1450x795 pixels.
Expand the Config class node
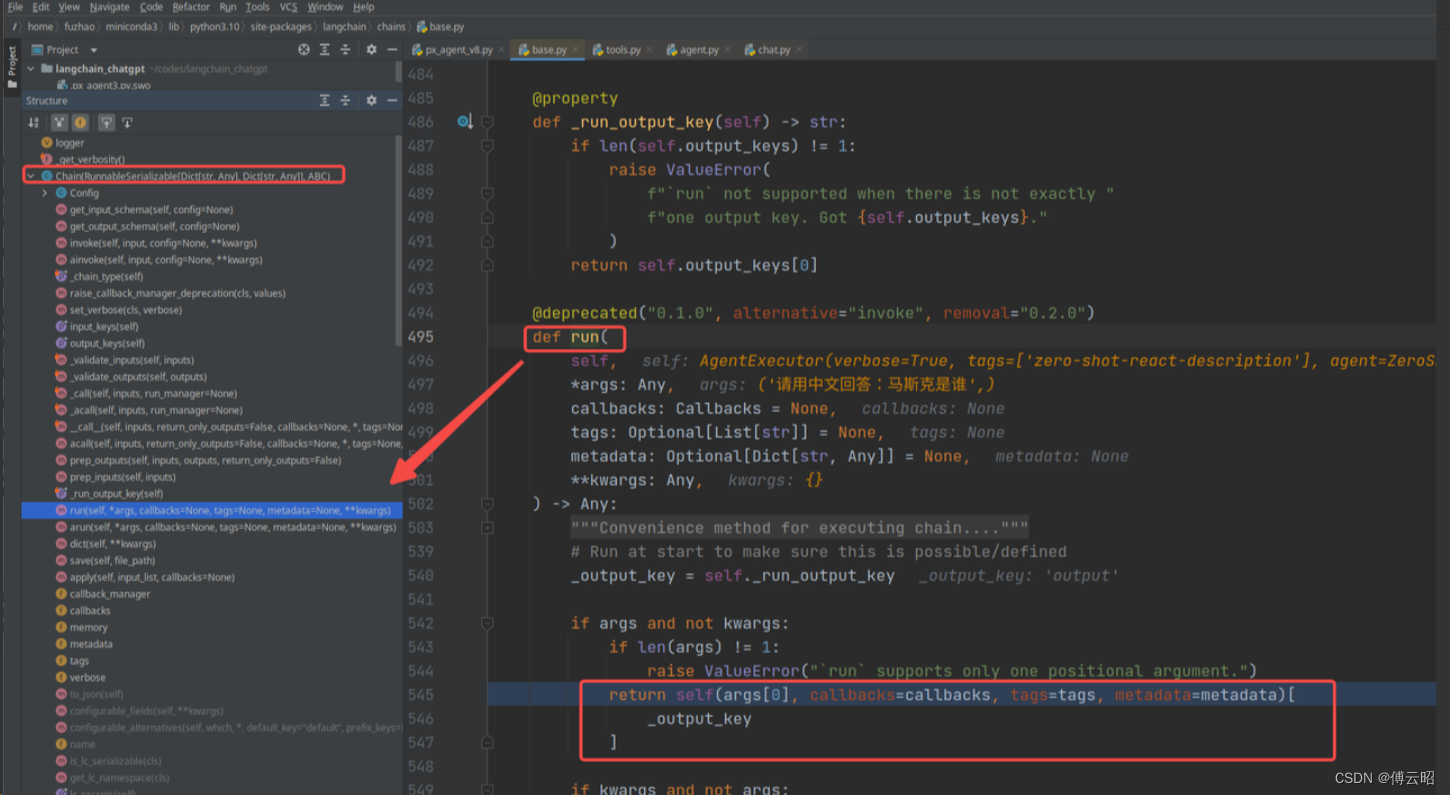point(45,193)
